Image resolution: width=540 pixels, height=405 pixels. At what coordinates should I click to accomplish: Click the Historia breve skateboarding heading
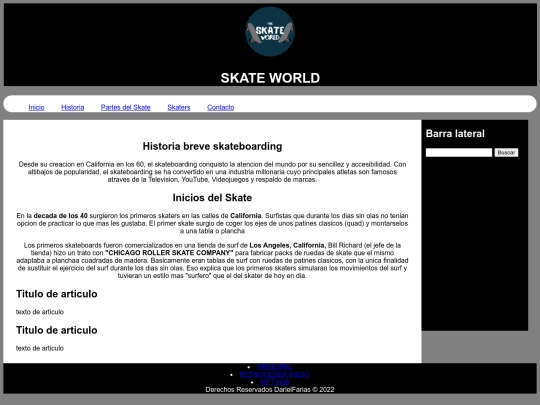pos(212,146)
